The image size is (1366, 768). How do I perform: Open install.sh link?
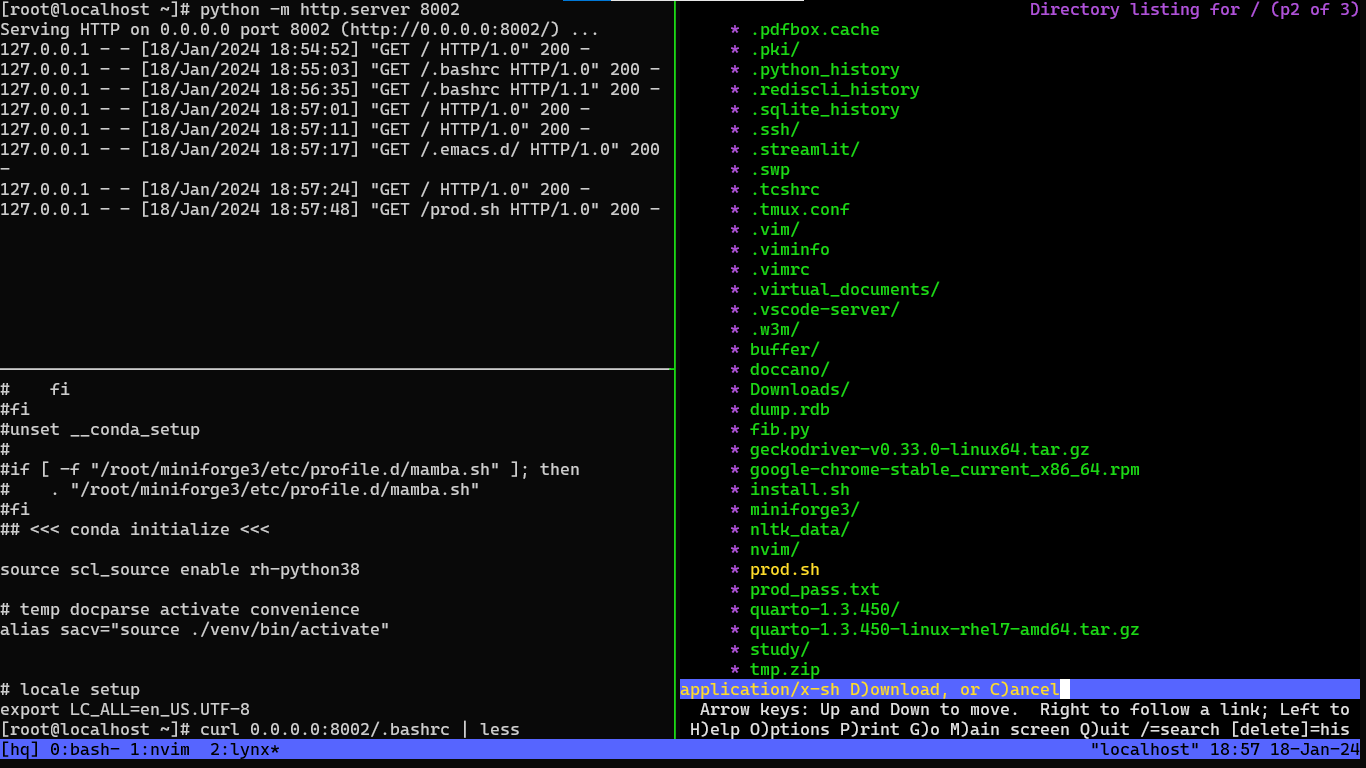(800, 490)
